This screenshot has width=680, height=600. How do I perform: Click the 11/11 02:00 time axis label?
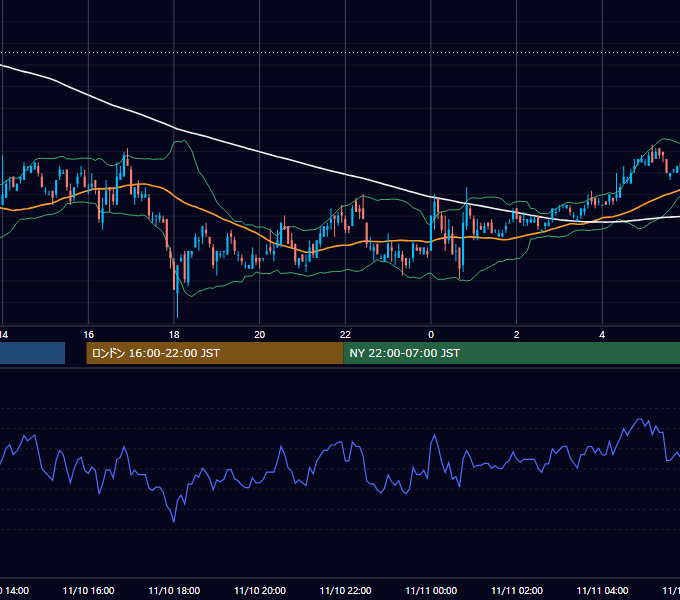pyautogui.click(x=517, y=590)
